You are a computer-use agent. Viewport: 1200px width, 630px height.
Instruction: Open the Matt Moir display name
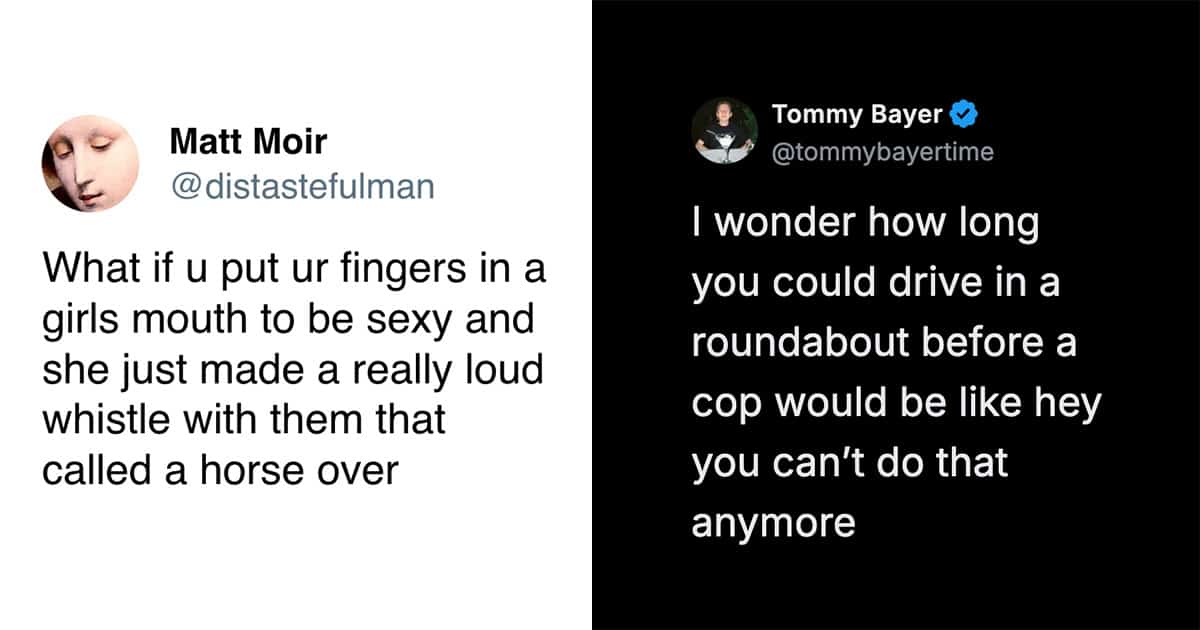click(248, 141)
